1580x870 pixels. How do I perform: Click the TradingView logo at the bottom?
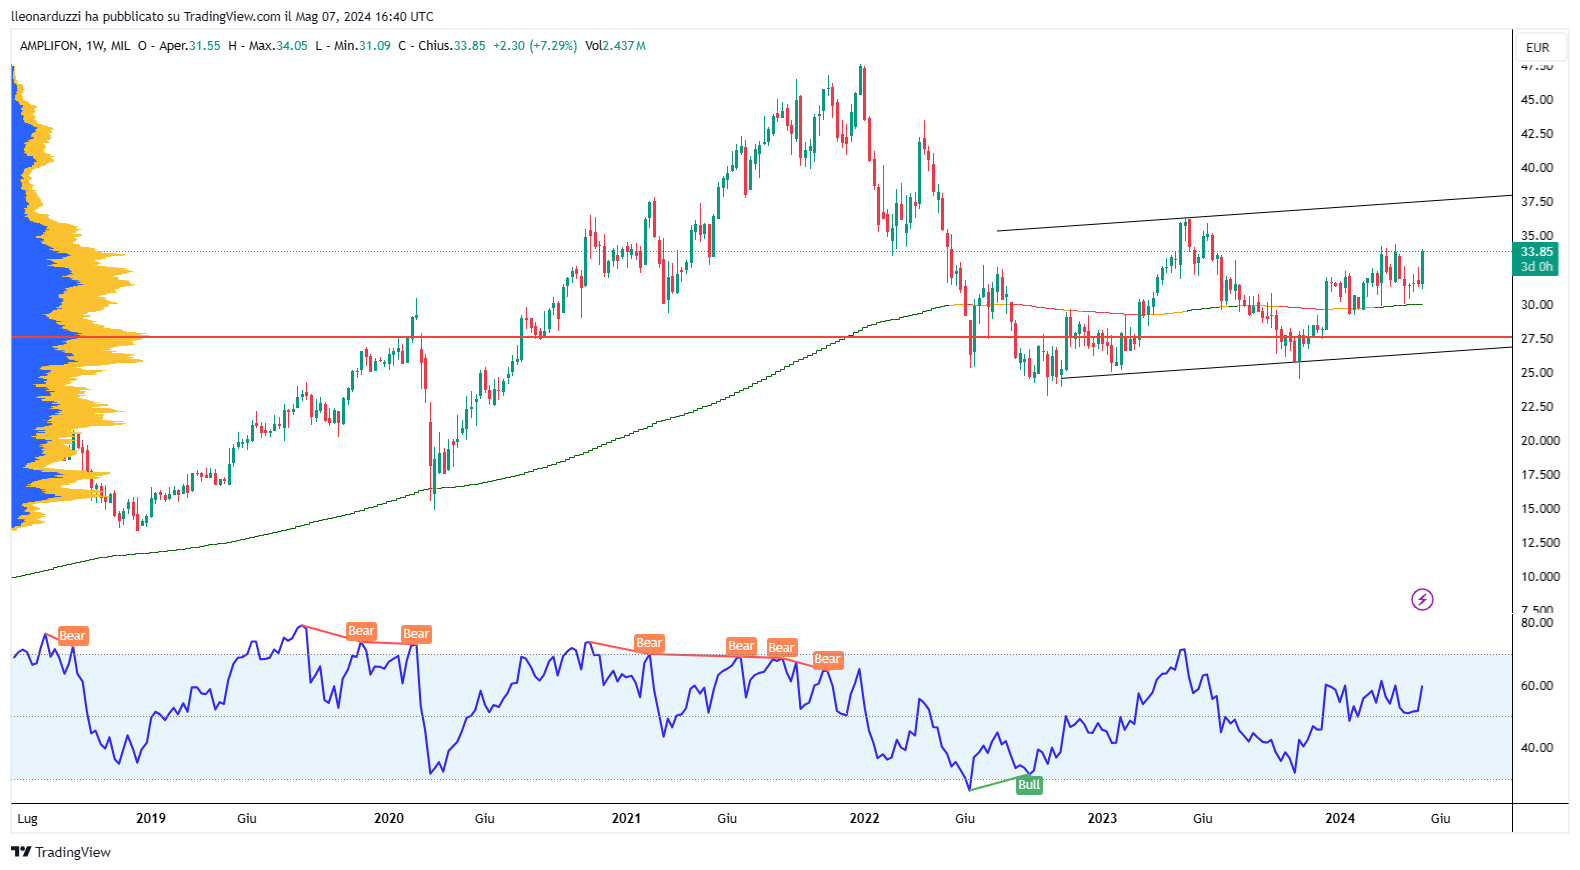(61, 852)
